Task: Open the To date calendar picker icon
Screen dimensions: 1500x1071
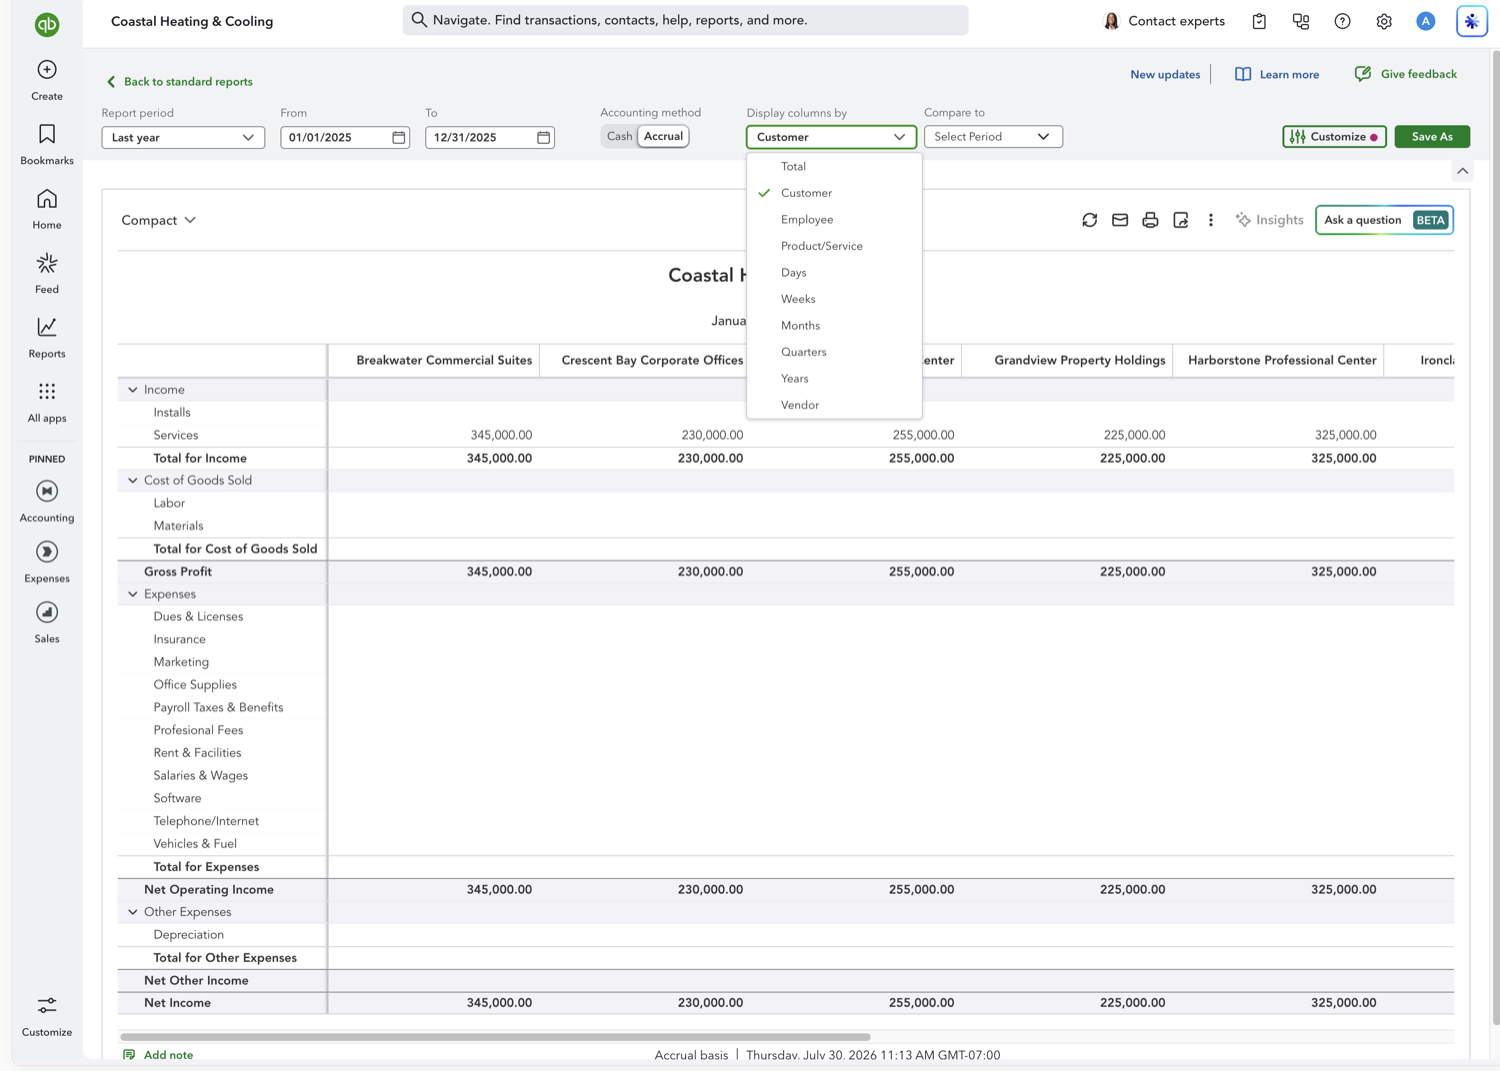Action: click(544, 137)
